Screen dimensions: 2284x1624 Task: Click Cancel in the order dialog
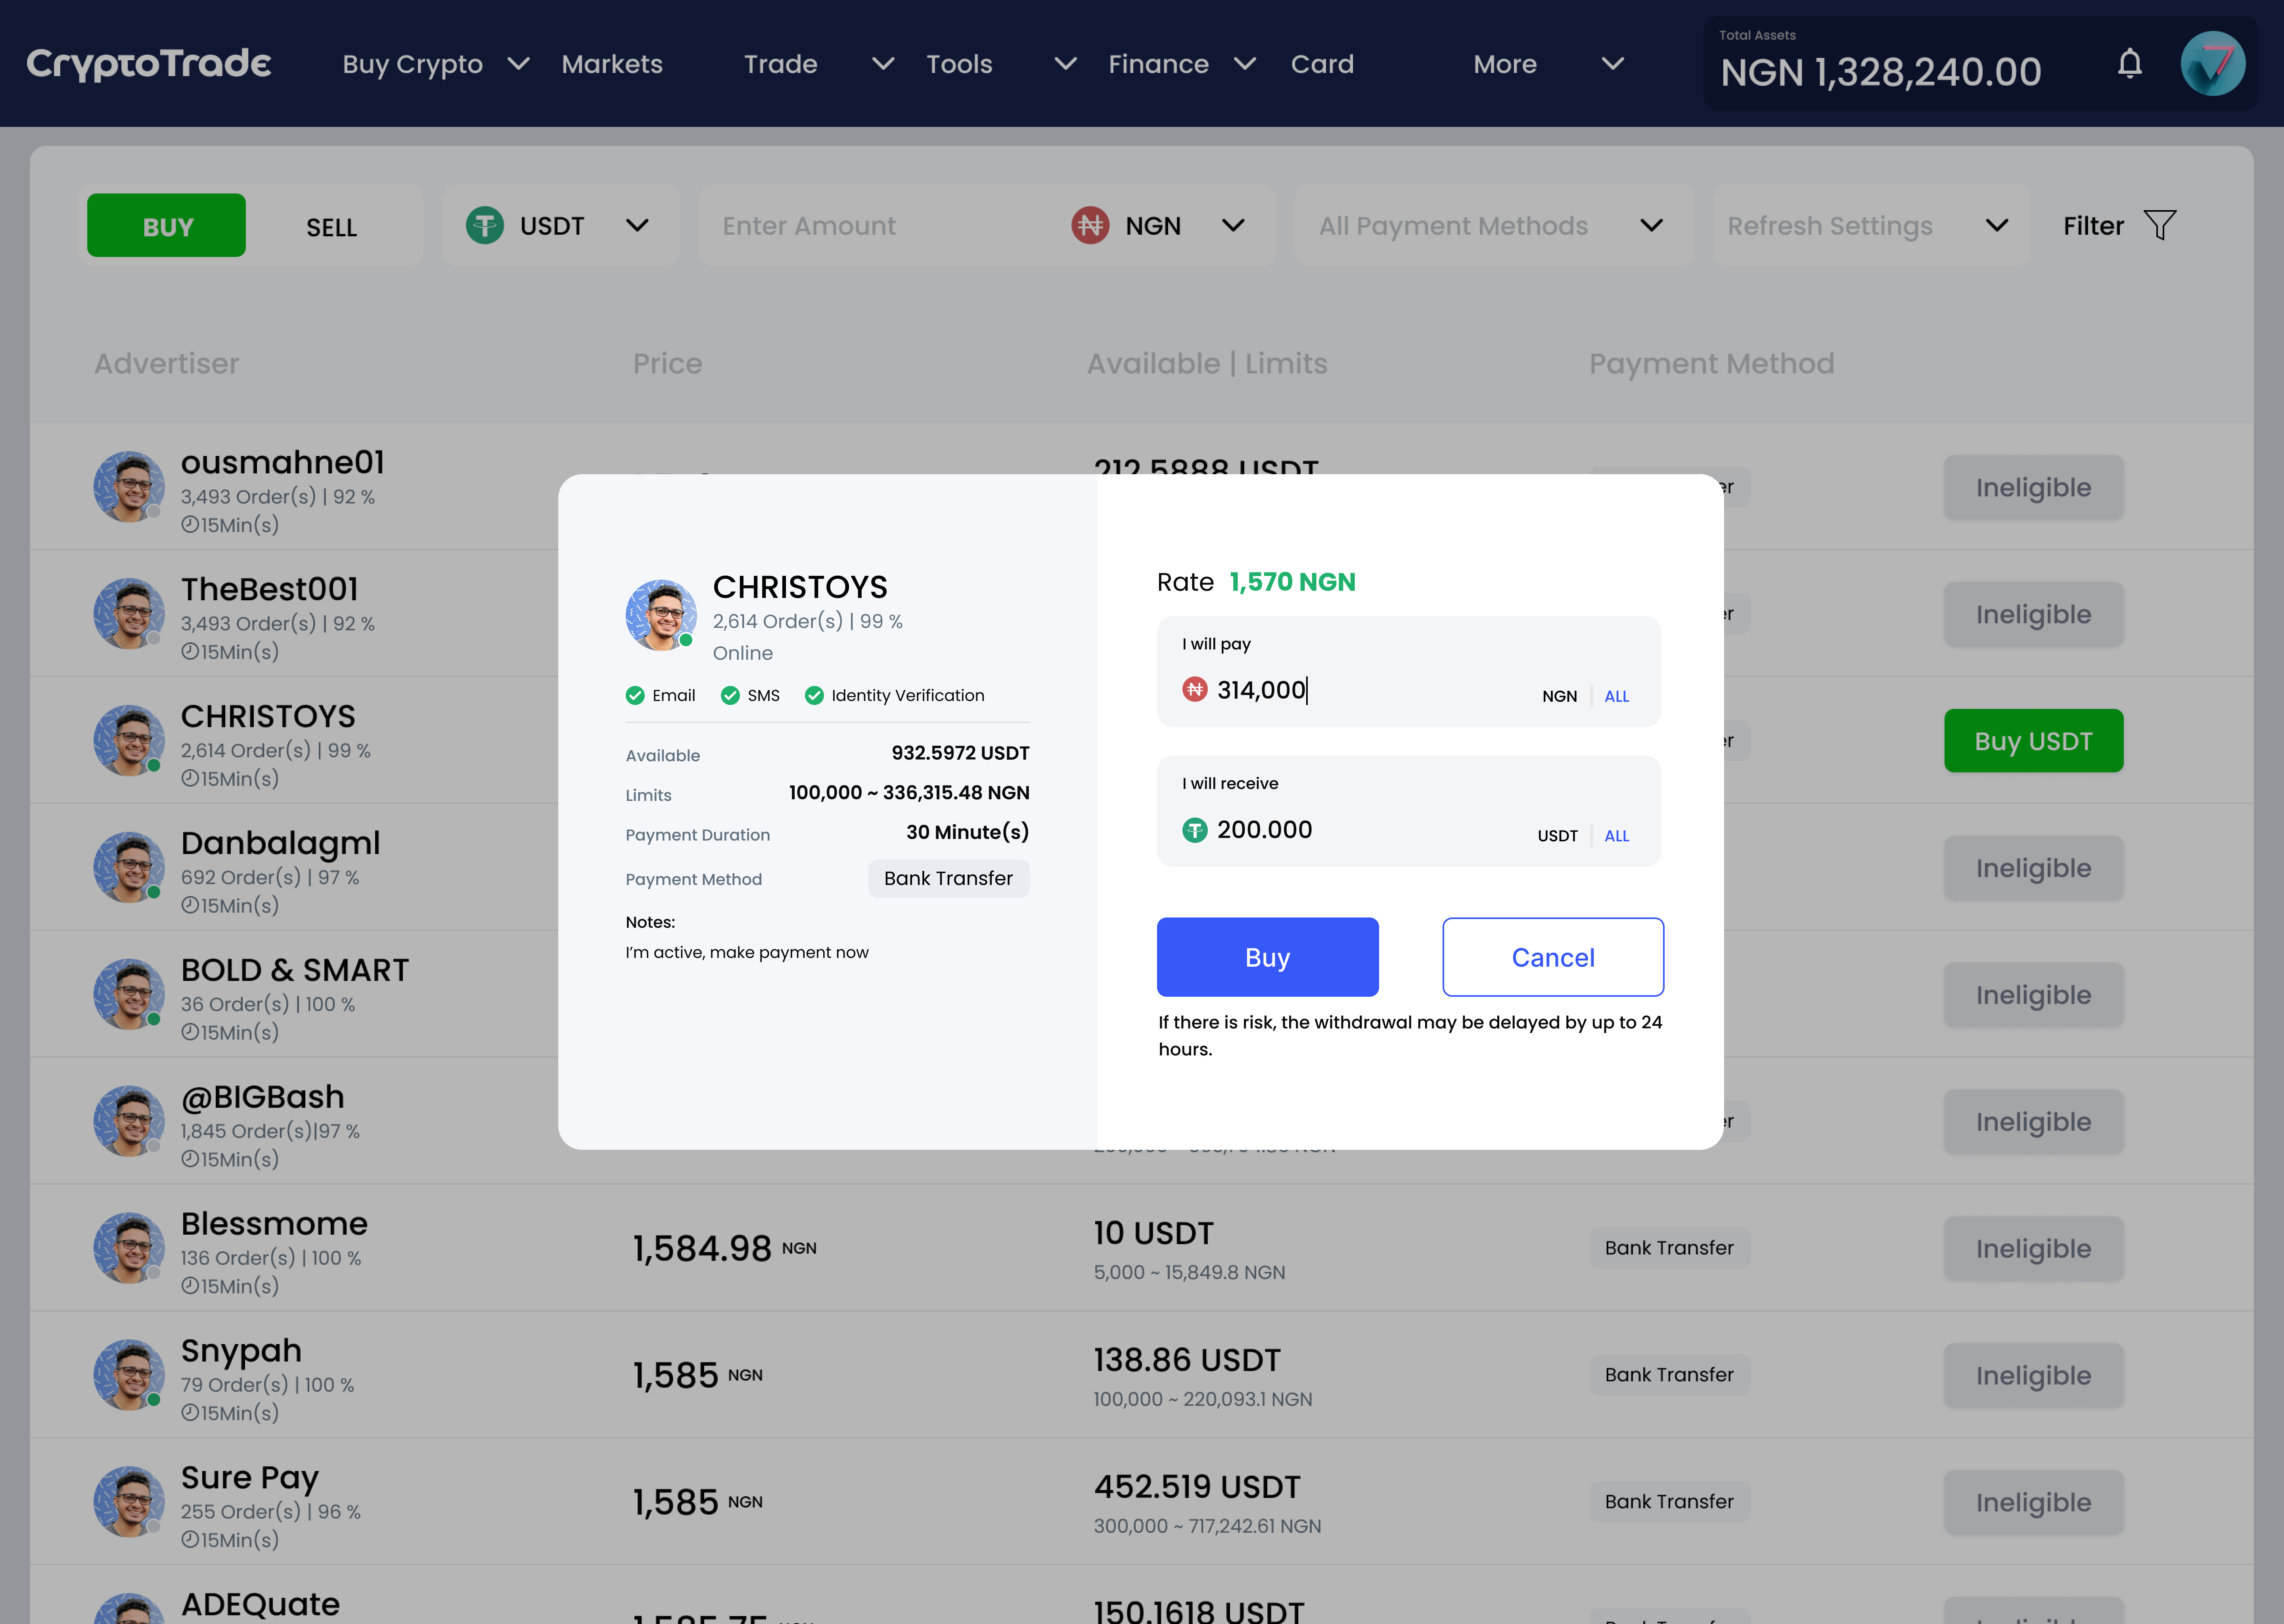point(1552,957)
